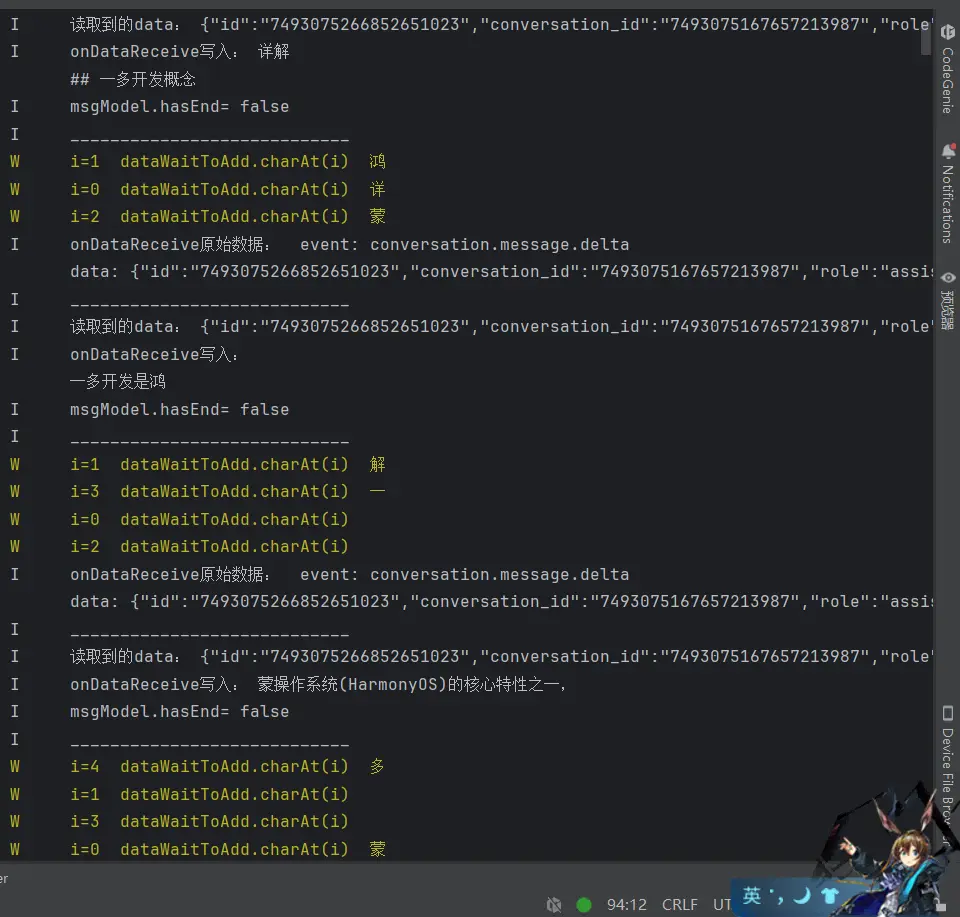Click the moon icon in IME bar
The image size is (960, 917).
click(802, 896)
